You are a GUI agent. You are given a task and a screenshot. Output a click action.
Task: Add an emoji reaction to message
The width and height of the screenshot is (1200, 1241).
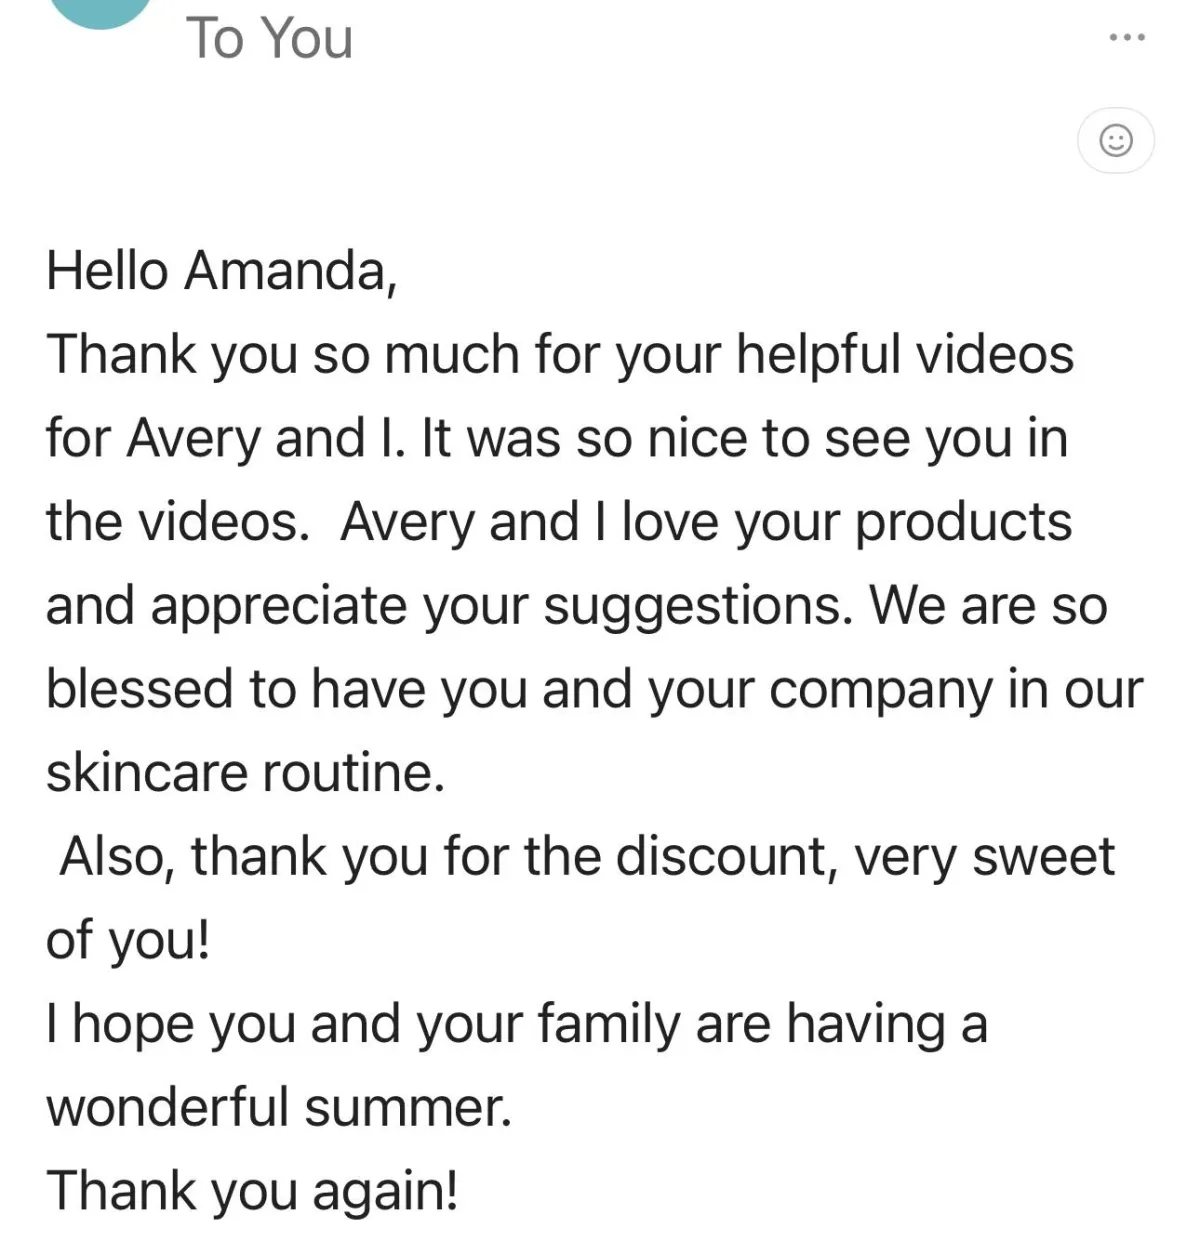click(x=1116, y=140)
